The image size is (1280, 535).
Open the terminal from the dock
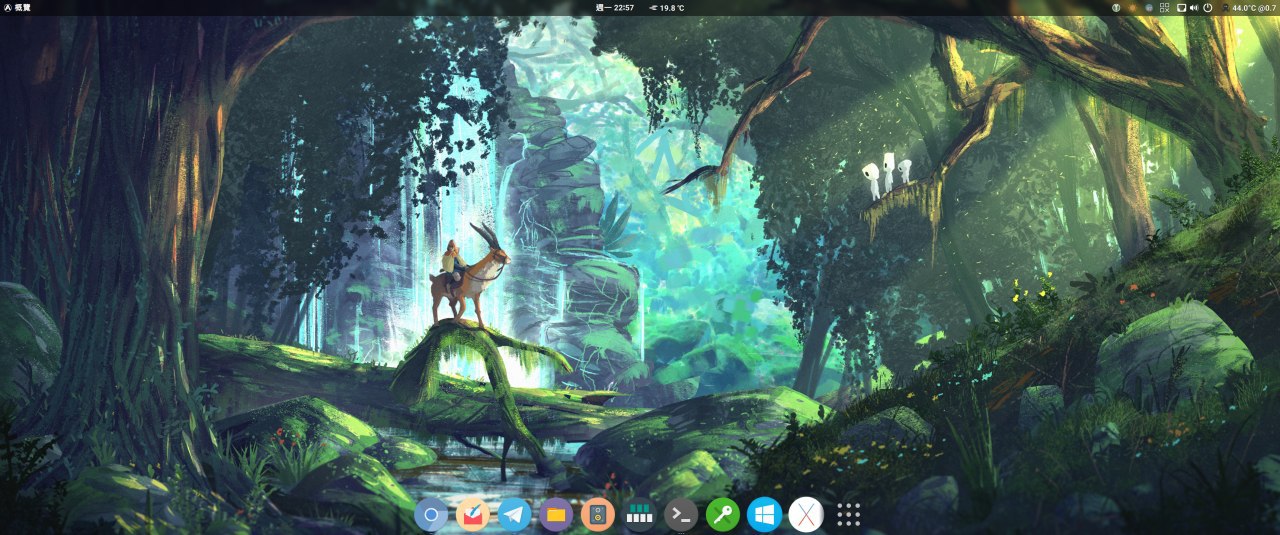[x=681, y=515]
